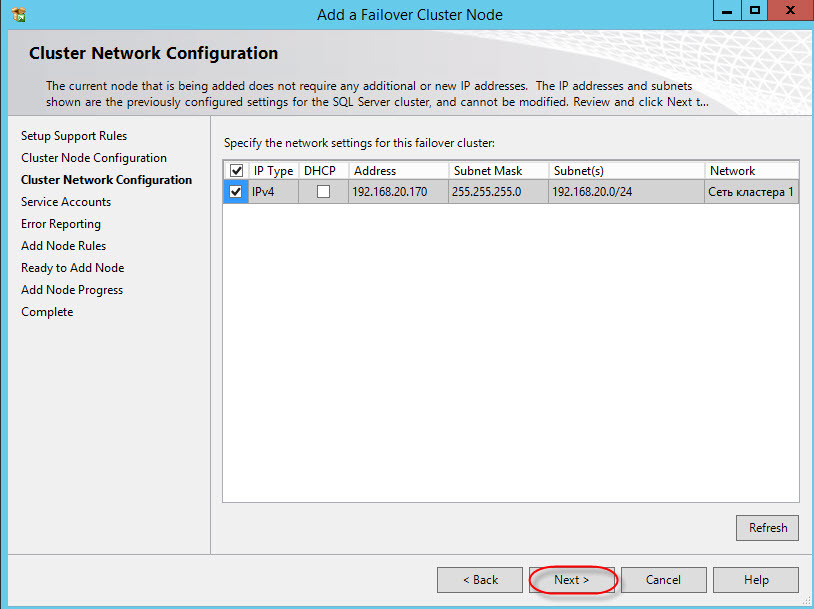Click the setup icon in title bar
The height and width of the screenshot is (609, 814).
coord(18,15)
